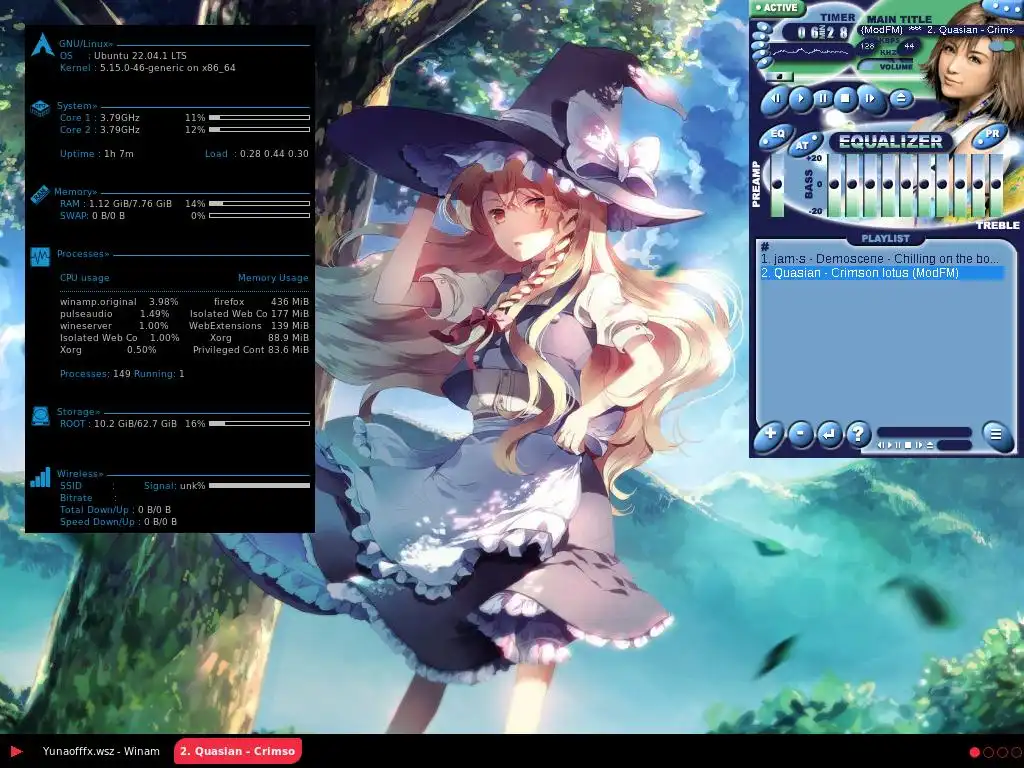Click the Load 0.28 0.44 0.30 text
This screenshot has width=1024, height=768.
tap(257, 154)
